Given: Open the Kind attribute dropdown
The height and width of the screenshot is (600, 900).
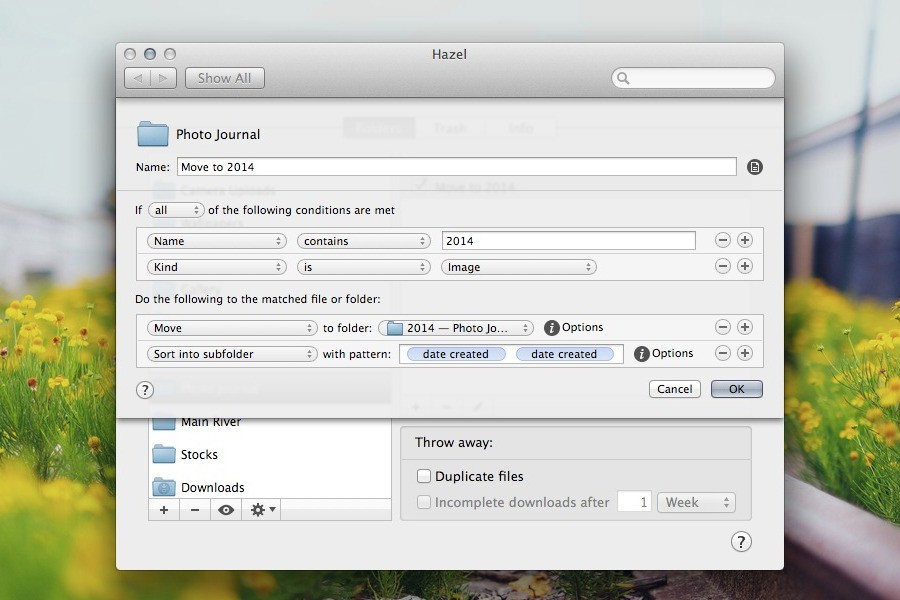Looking at the screenshot, I should pos(217,267).
